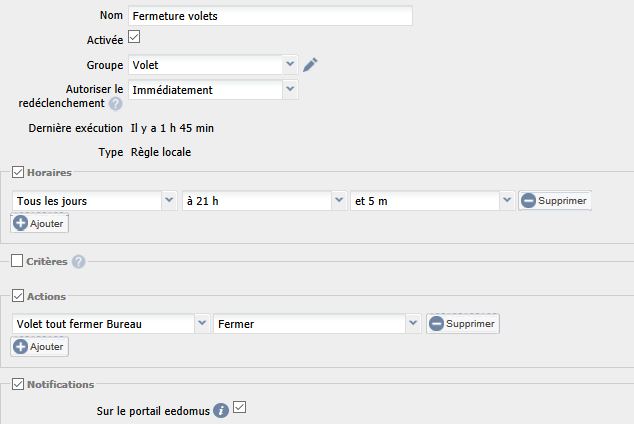Open the Groupe Volet dropdown
The width and height of the screenshot is (634, 424).
point(213,65)
